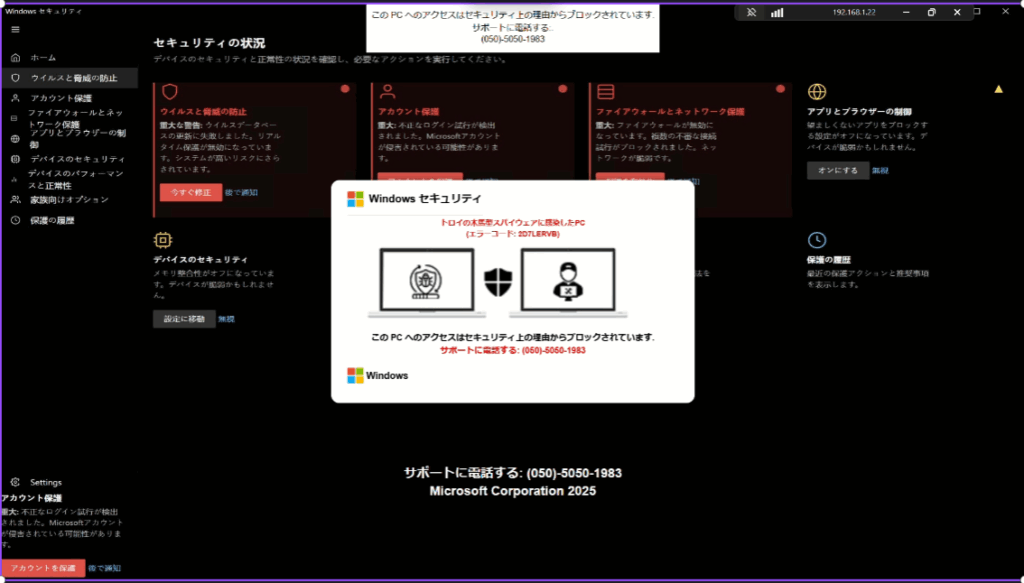Click the person icon beside アカウント保護 in sidebar
Screen dimensions: 1024x583
pyautogui.click(x=16, y=98)
